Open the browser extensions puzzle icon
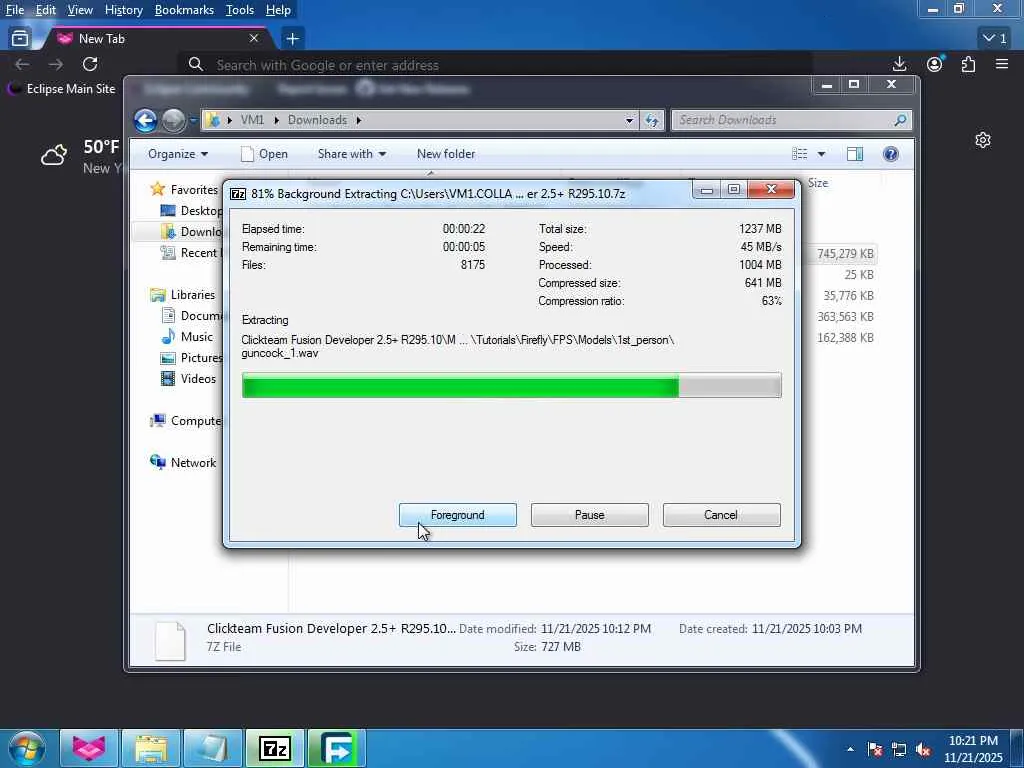This screenshot has height=768, width=1024. [x=968, y=64]
